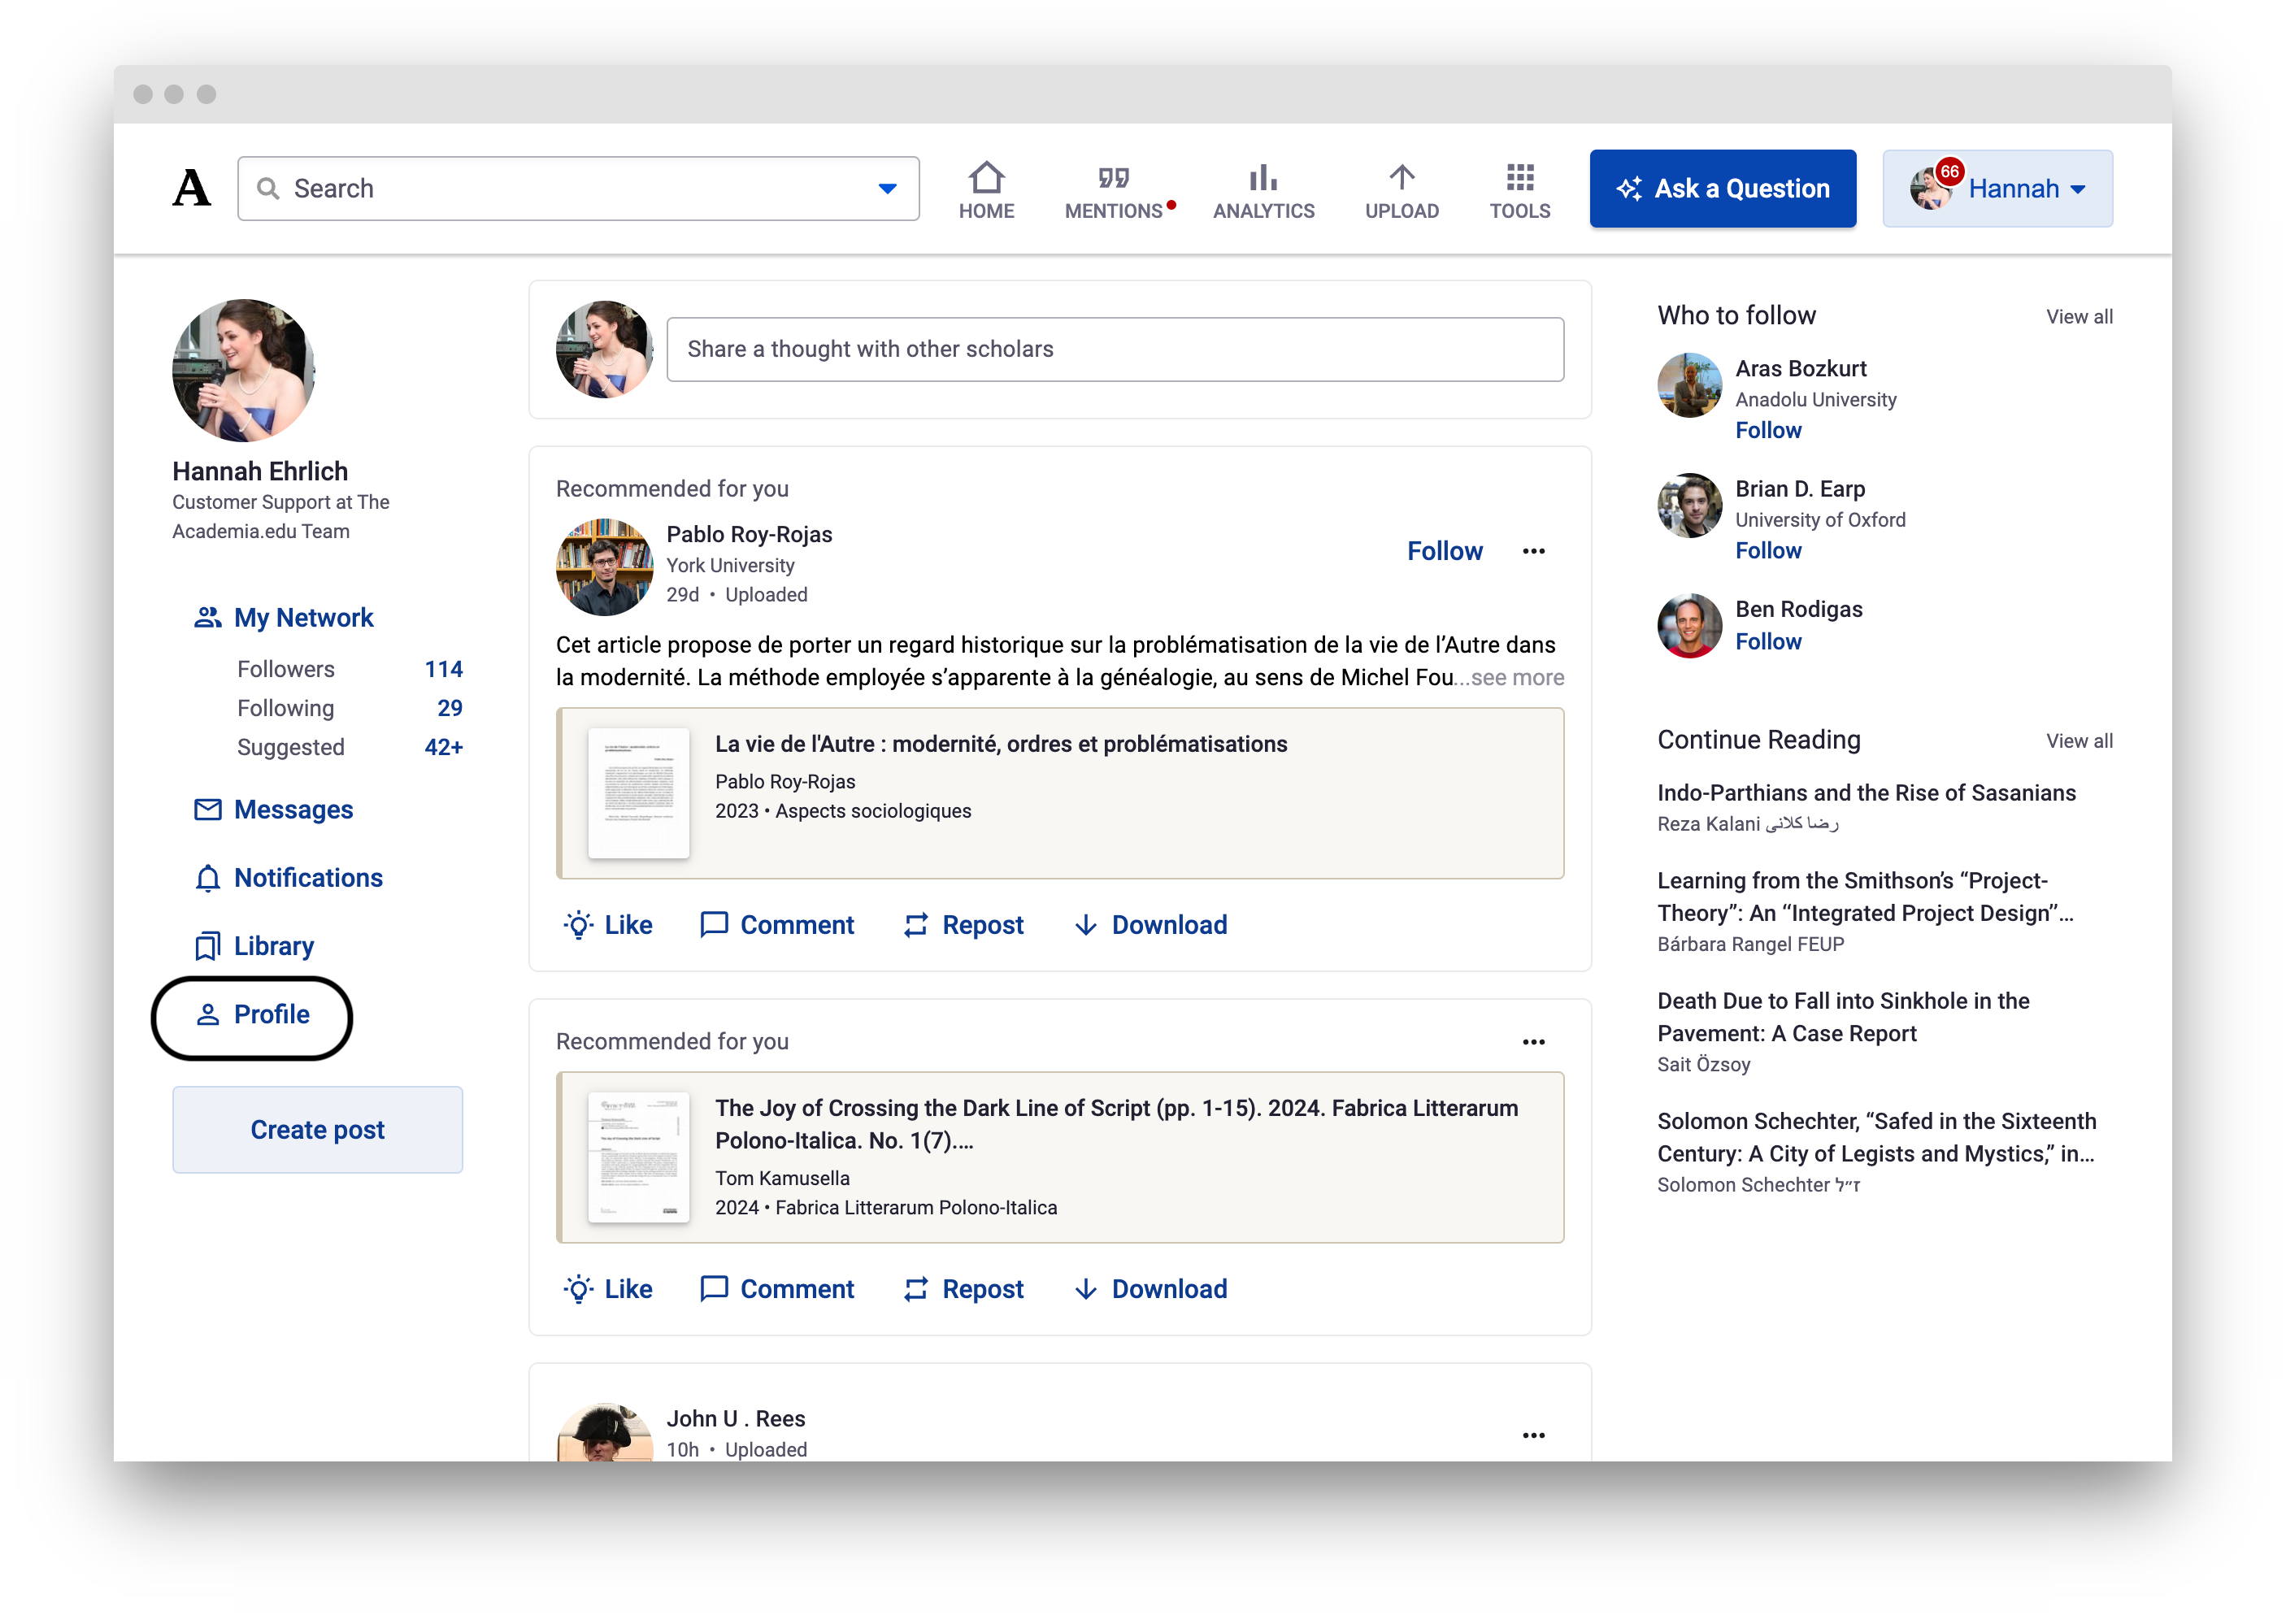
Task: Click Tom Kamusella paper thumbnail
Action: coord(638,1157)
